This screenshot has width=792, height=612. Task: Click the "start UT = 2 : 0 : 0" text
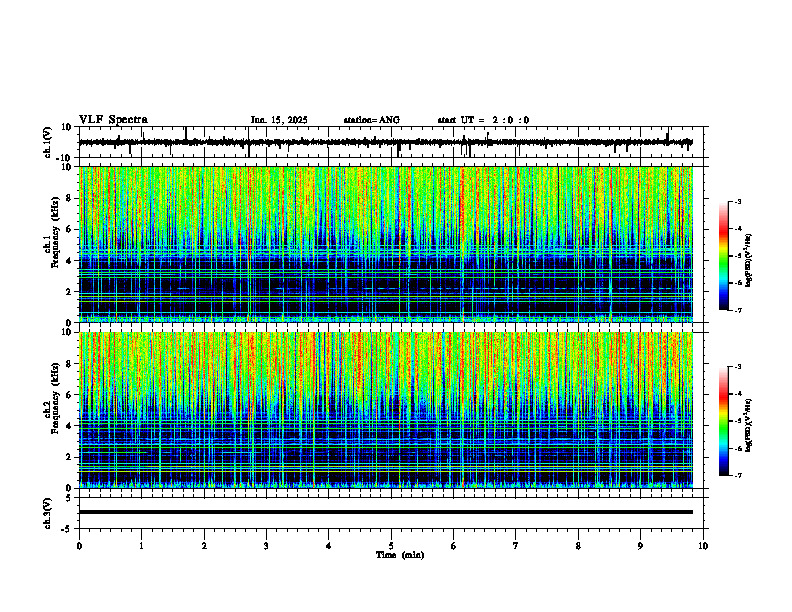tap(483, 120)
